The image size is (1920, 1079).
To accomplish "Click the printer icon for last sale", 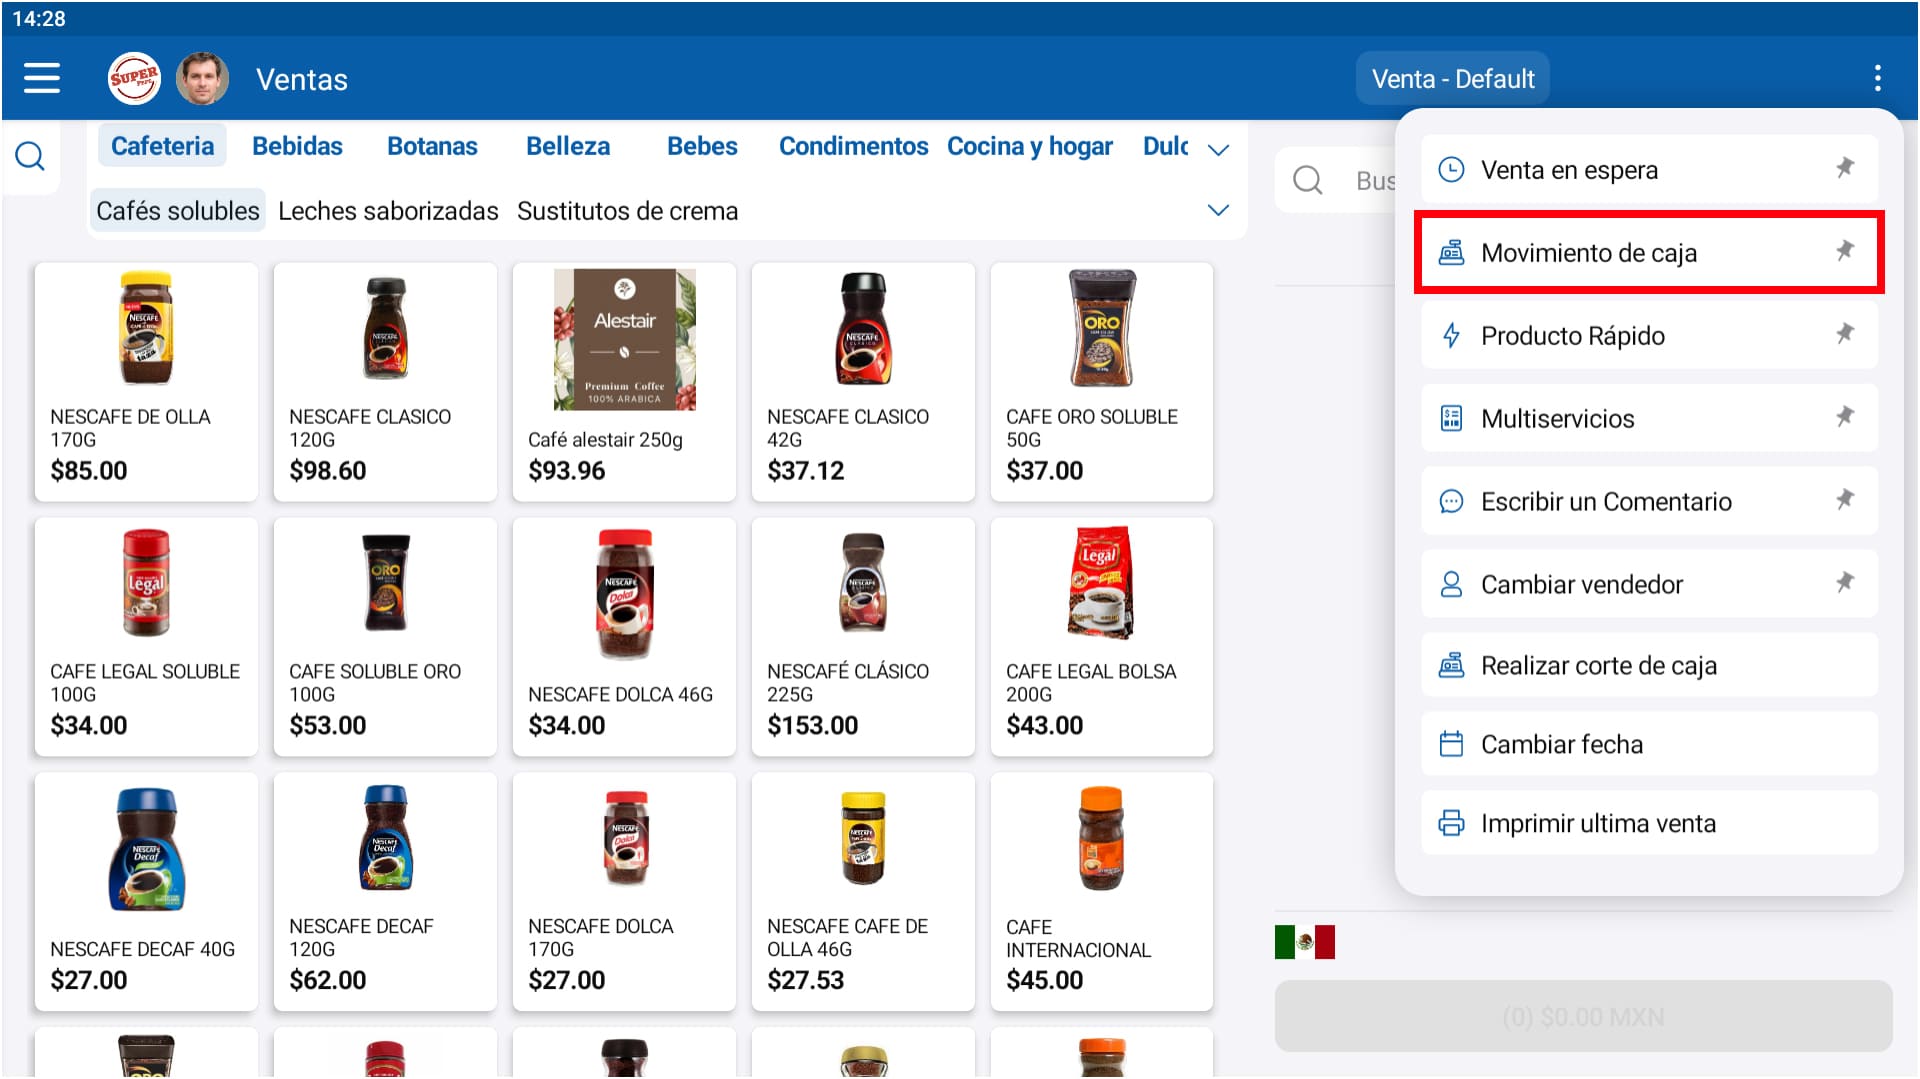I will (x=1451, y=823).
